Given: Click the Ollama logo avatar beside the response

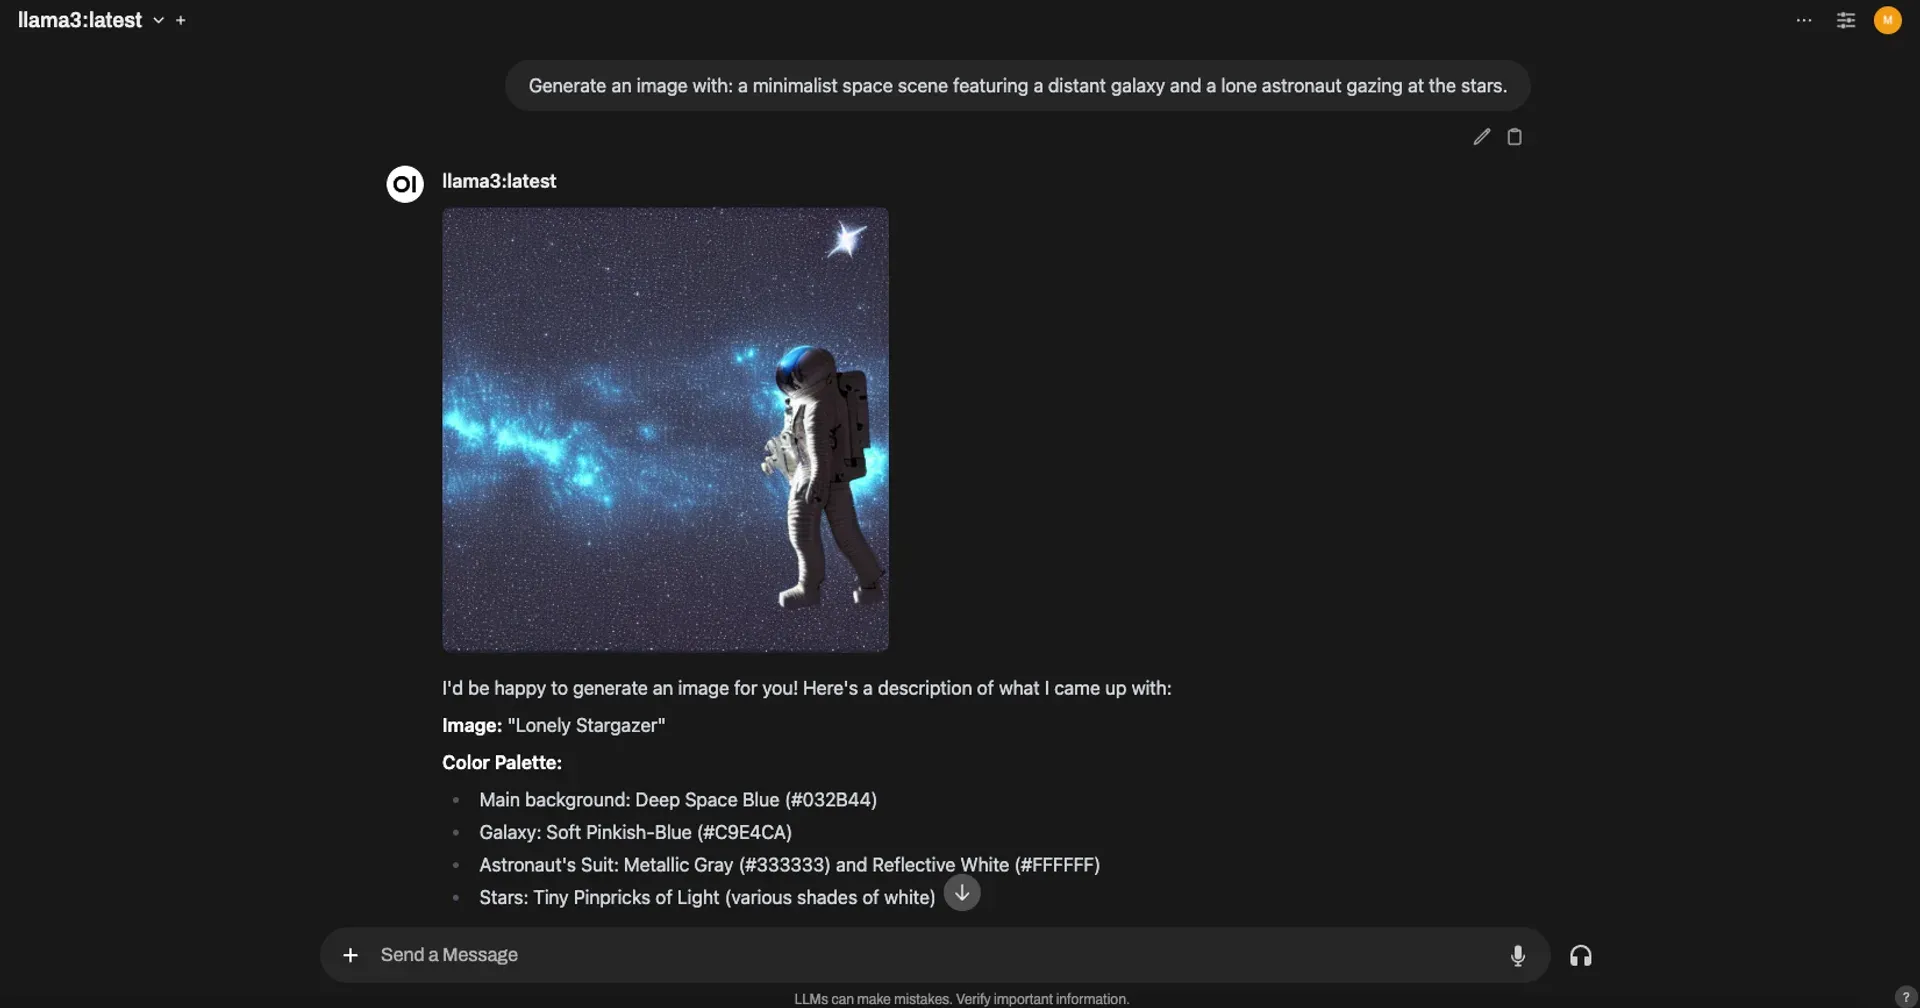Looking at the screenshot, I should point(404,183).
